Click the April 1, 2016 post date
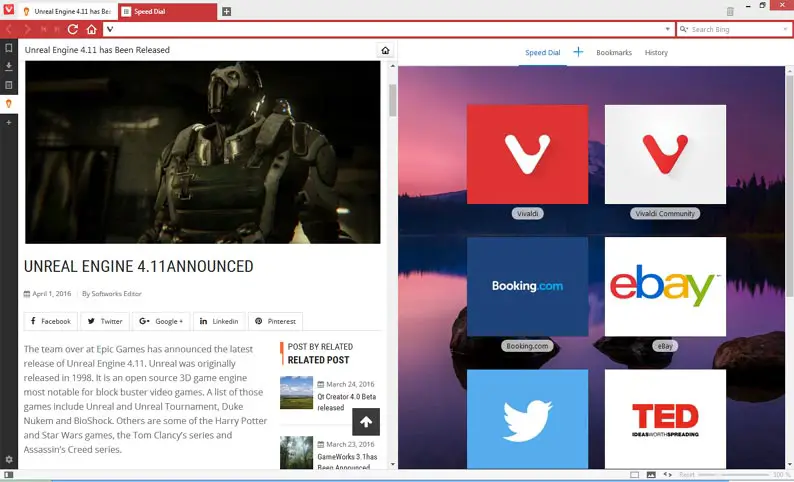This screenshot has height=482, width=794. [52, 294]
